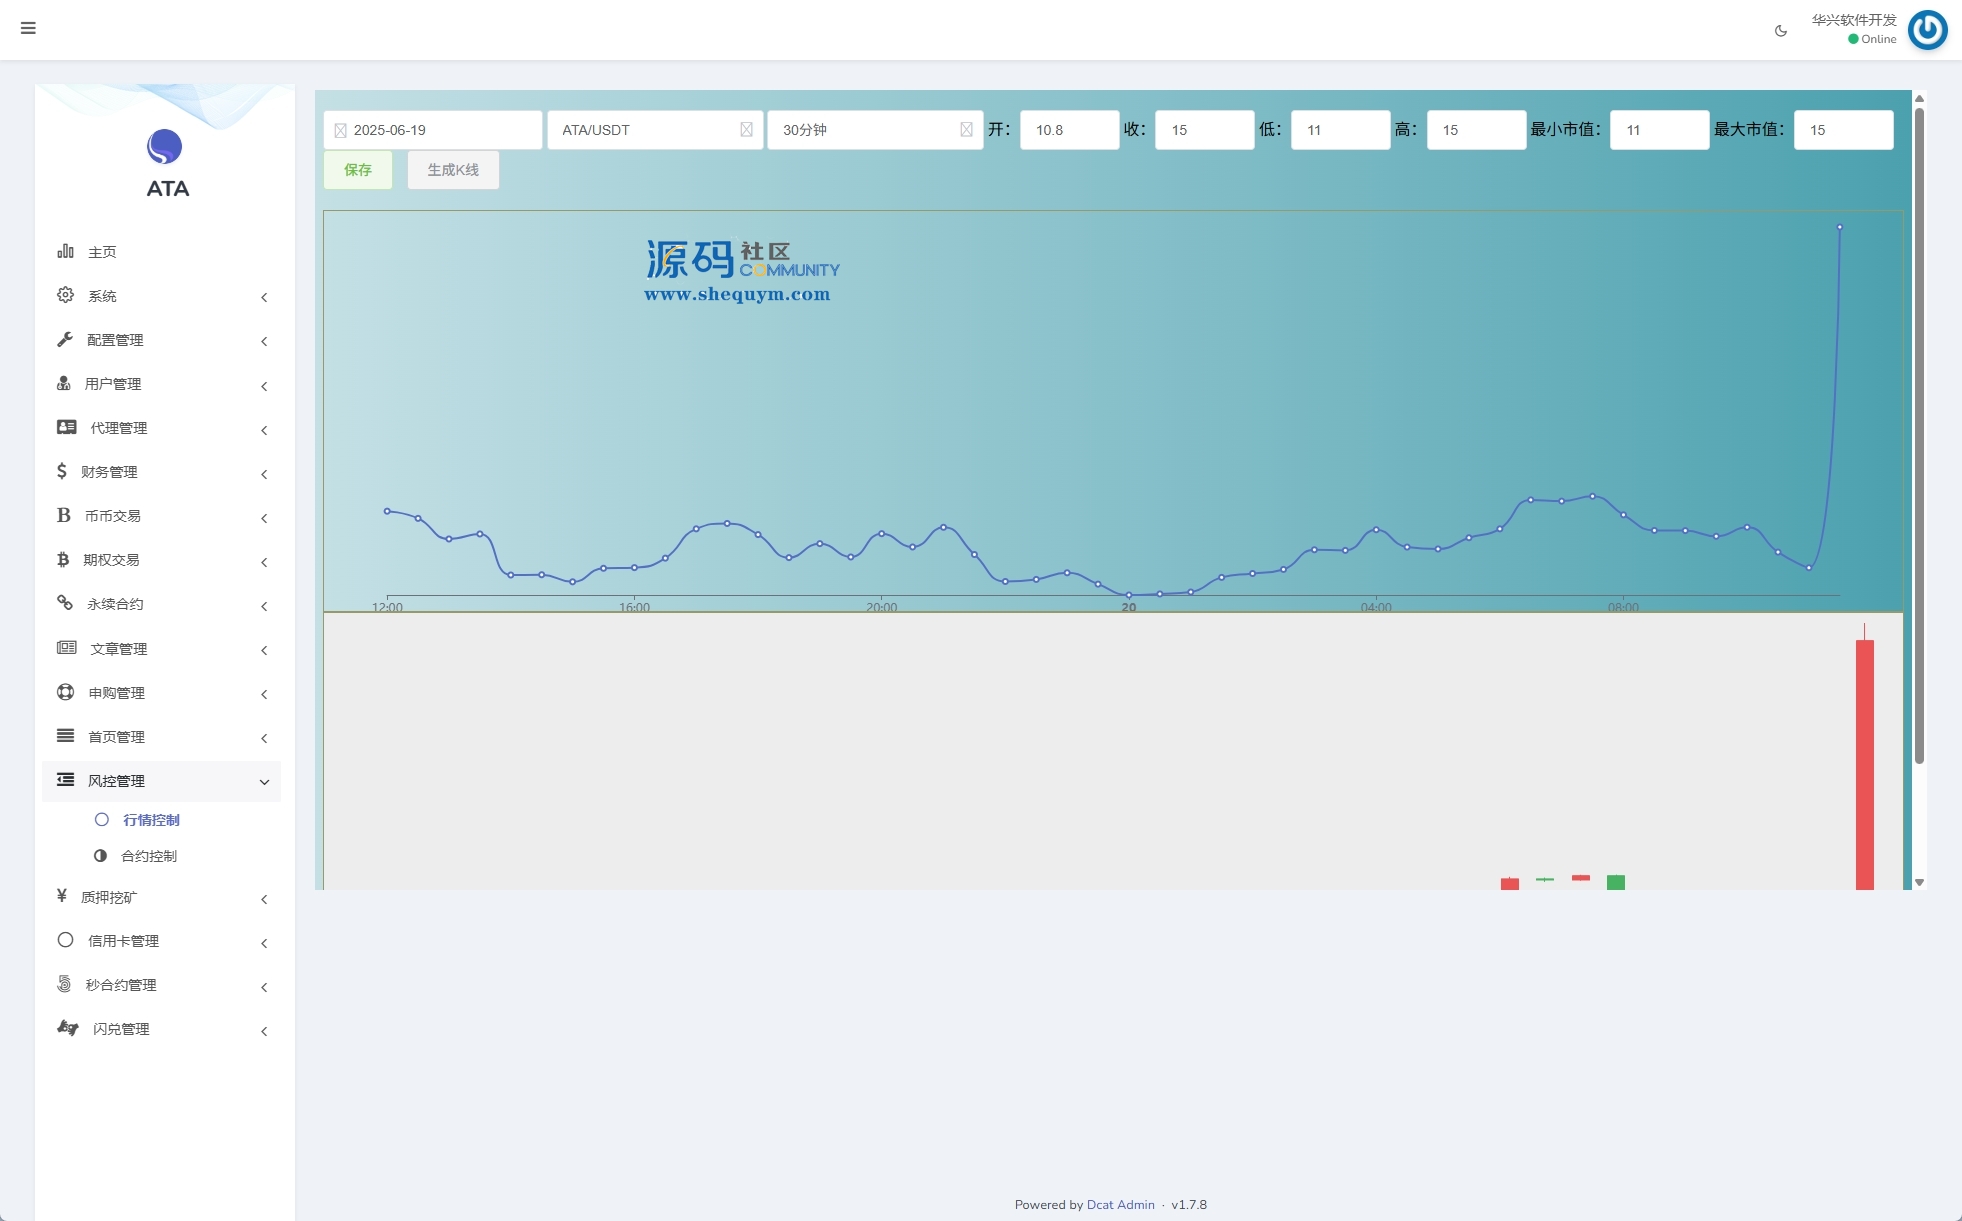Click the green 保存 button

click(358, 170)
